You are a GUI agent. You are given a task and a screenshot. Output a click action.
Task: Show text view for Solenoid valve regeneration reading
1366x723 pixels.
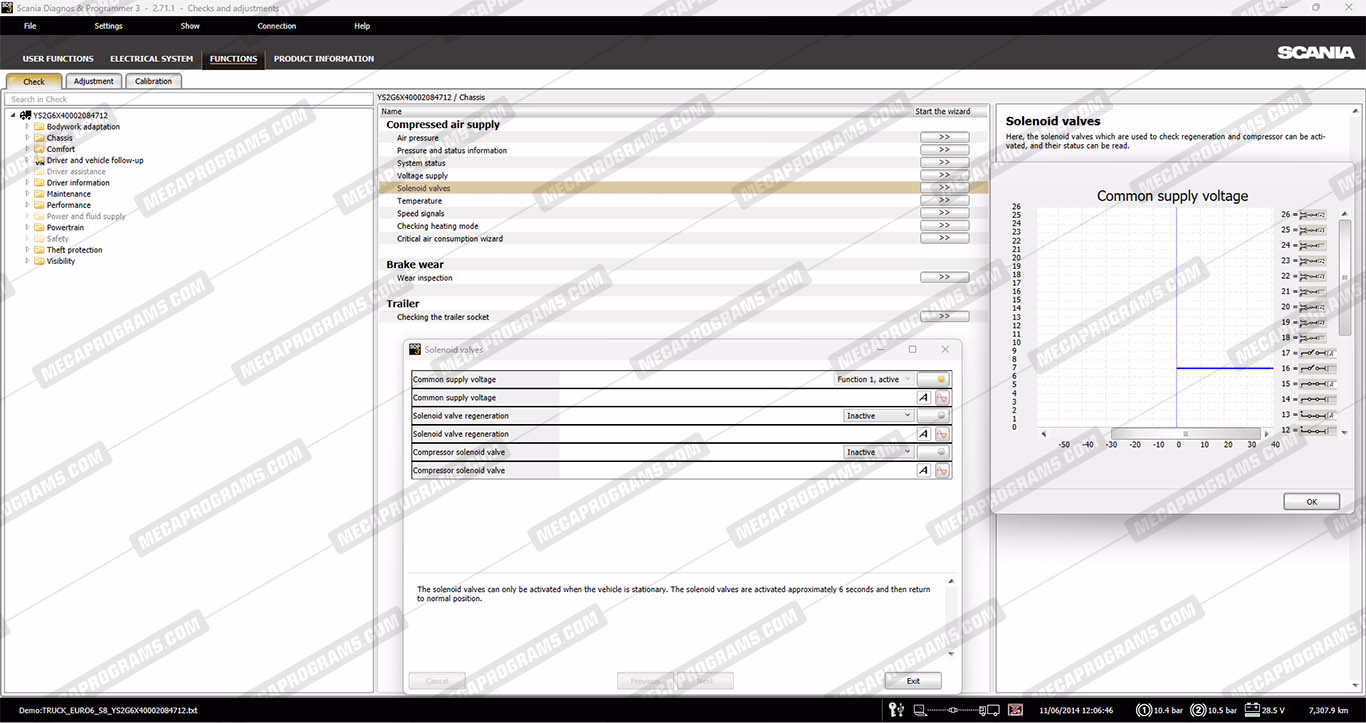point(924,434)
